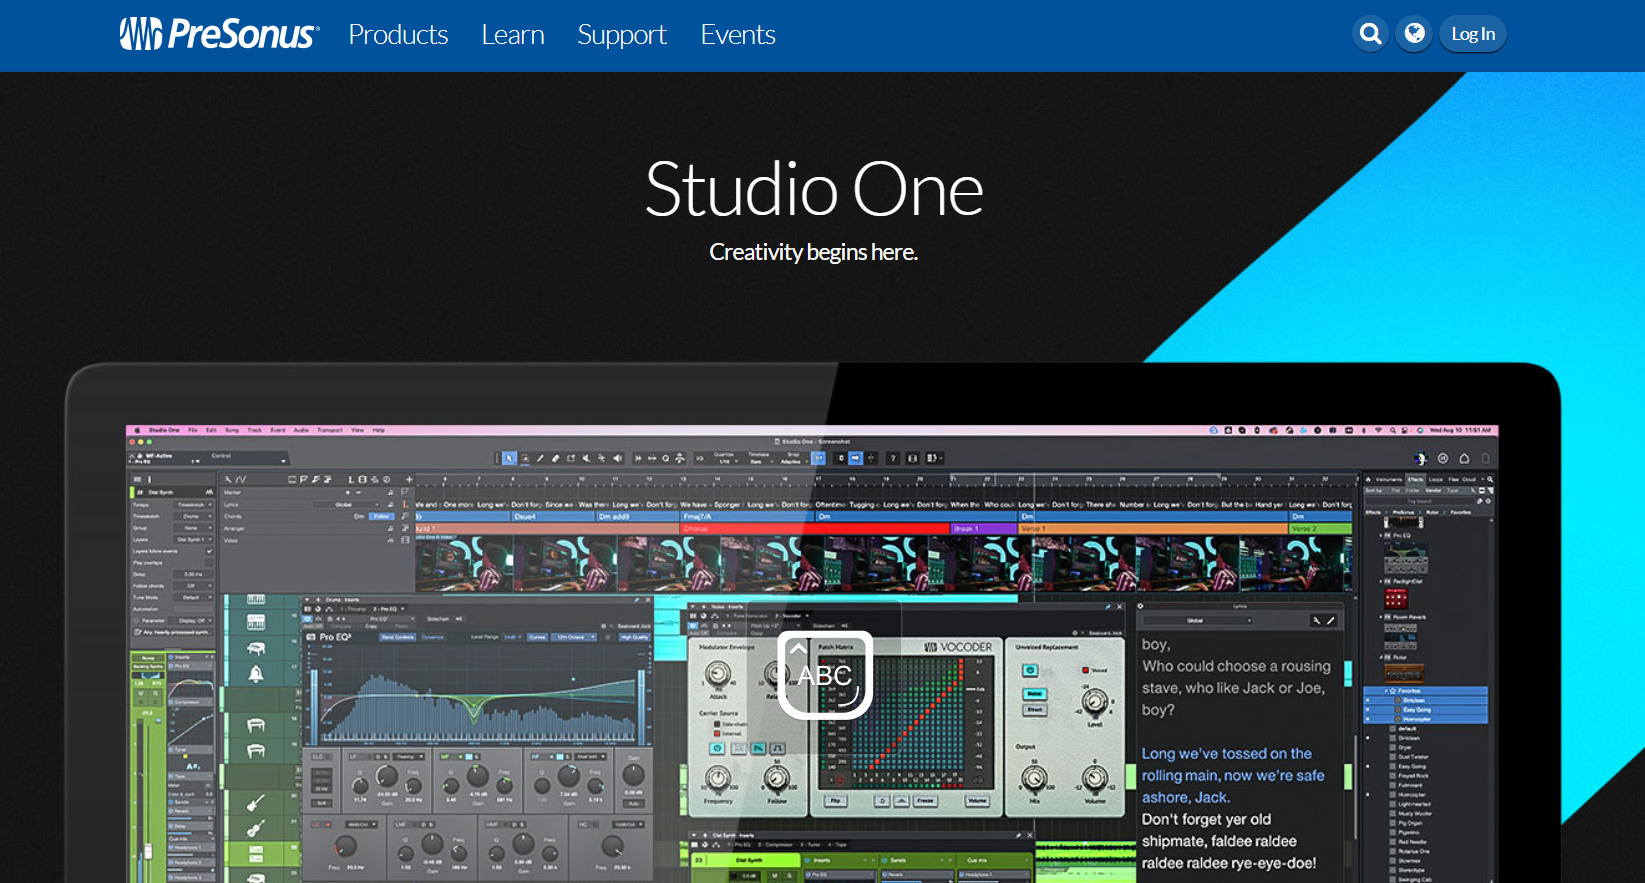The width and height of the screenshot is (1645, 883).
Task: Open the Follow chords dropdown
Action: coord(191,586)
